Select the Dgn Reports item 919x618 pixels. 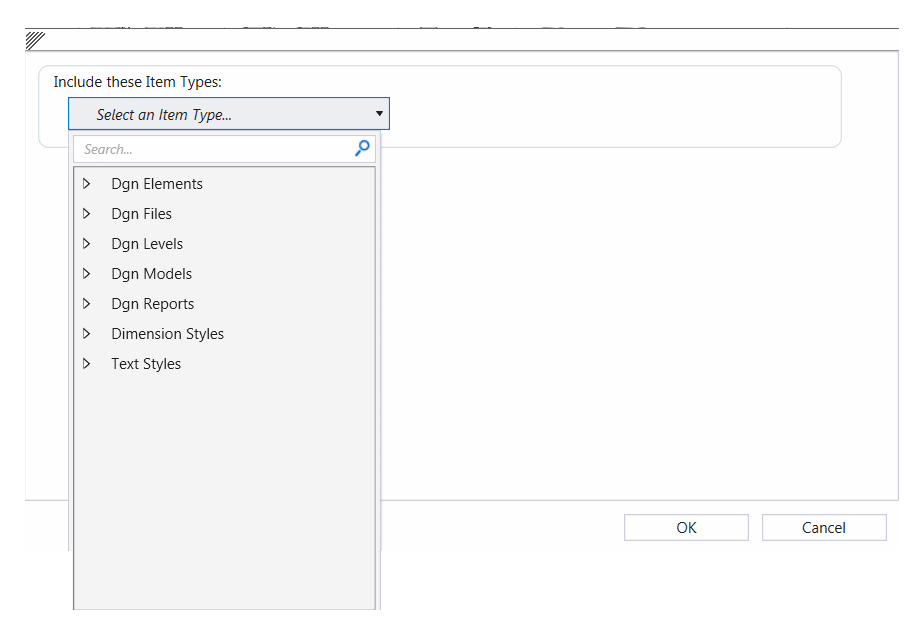(152, 304)
